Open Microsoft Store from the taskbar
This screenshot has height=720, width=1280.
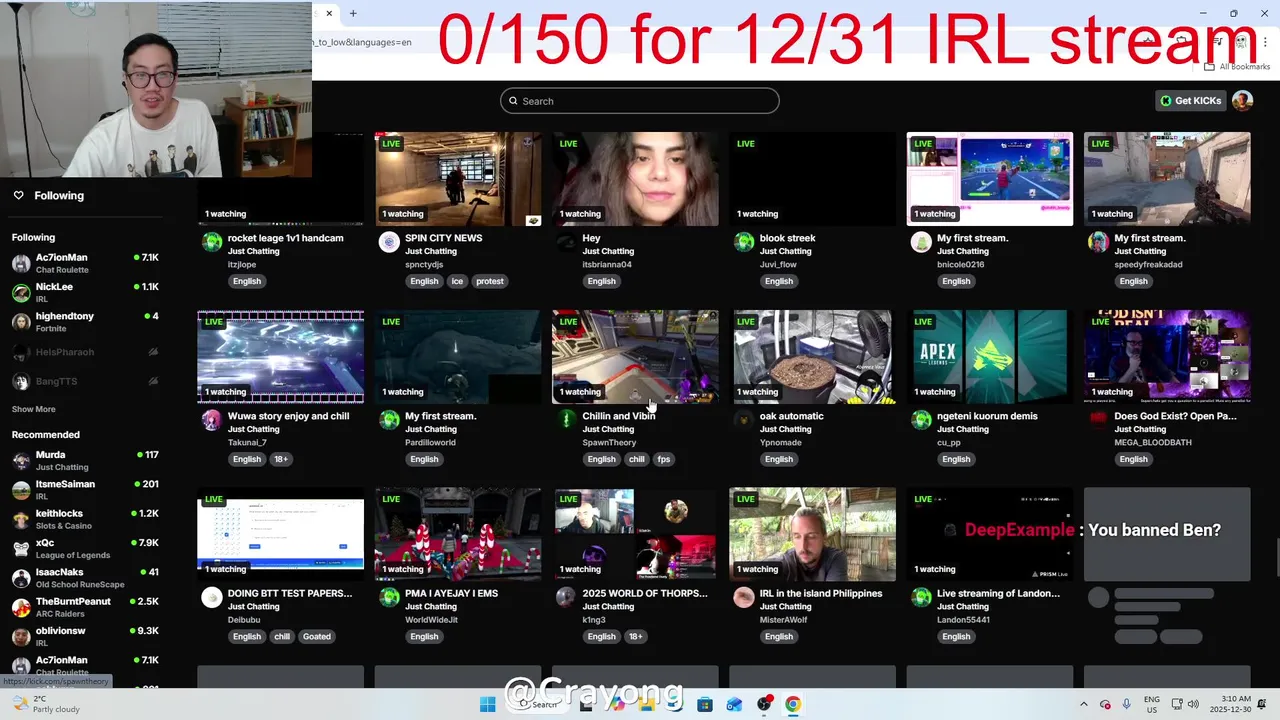705,704
